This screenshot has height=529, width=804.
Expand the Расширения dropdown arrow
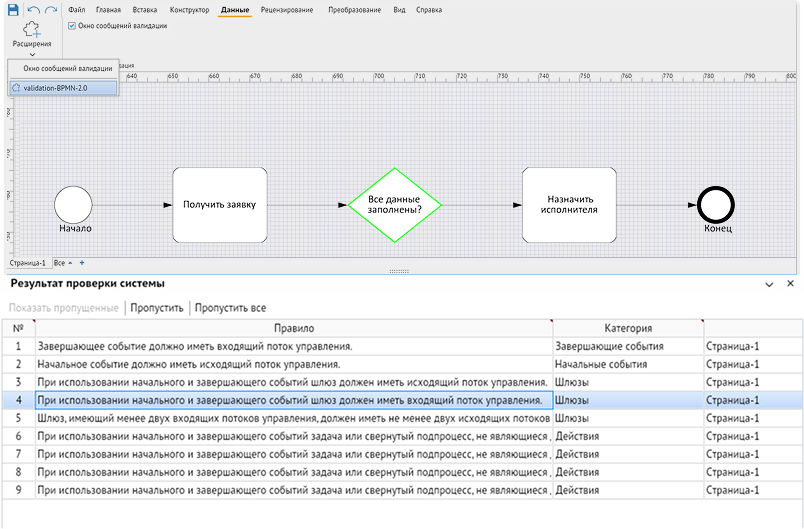(x=32, y=54)
